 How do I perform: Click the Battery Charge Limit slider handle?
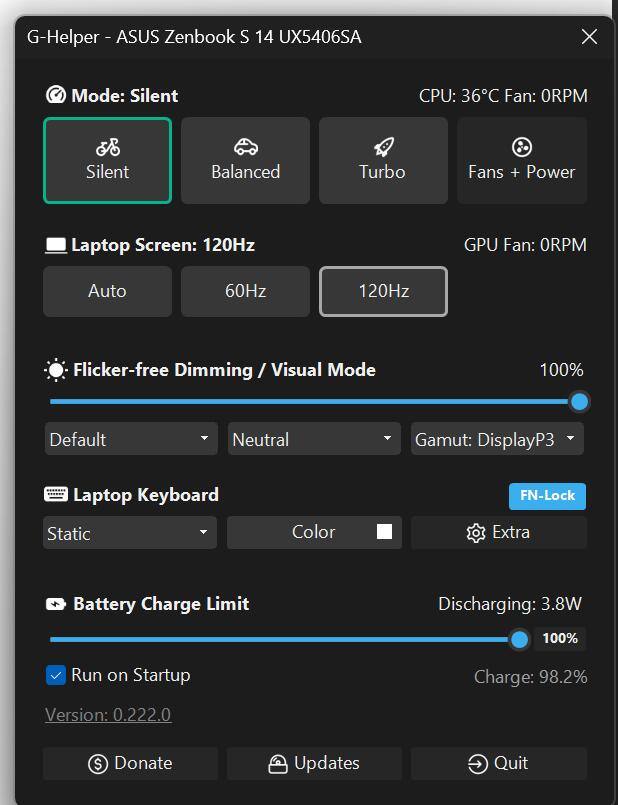(519, 639)
